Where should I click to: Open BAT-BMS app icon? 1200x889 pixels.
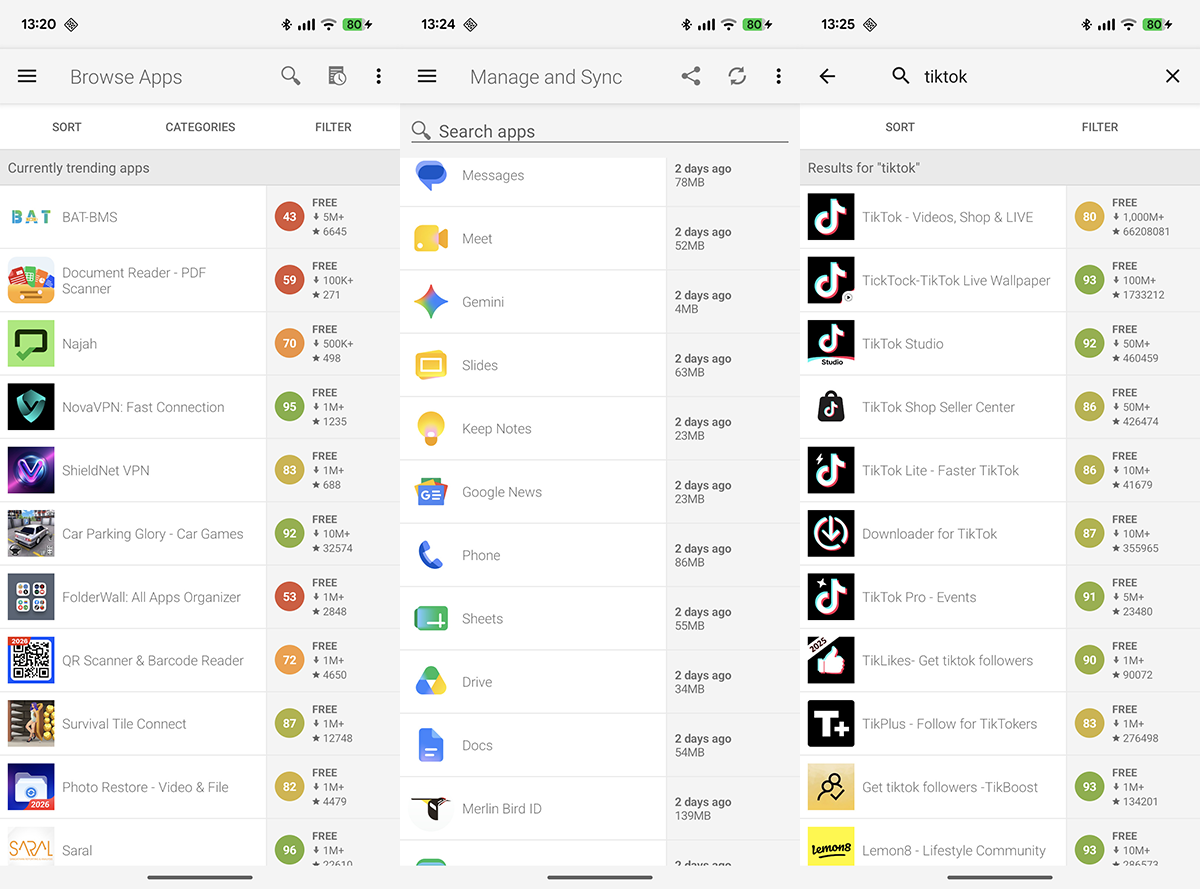[31, 217]
